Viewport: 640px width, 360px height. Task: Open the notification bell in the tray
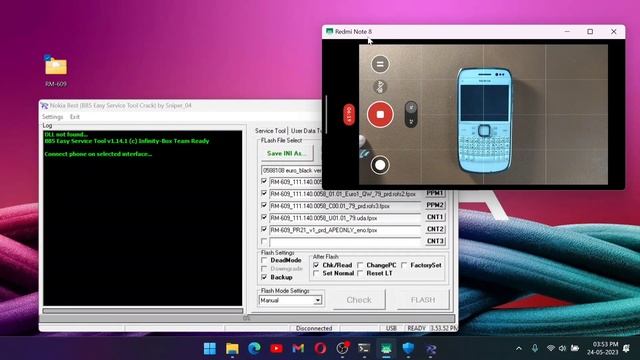(626, 349)
